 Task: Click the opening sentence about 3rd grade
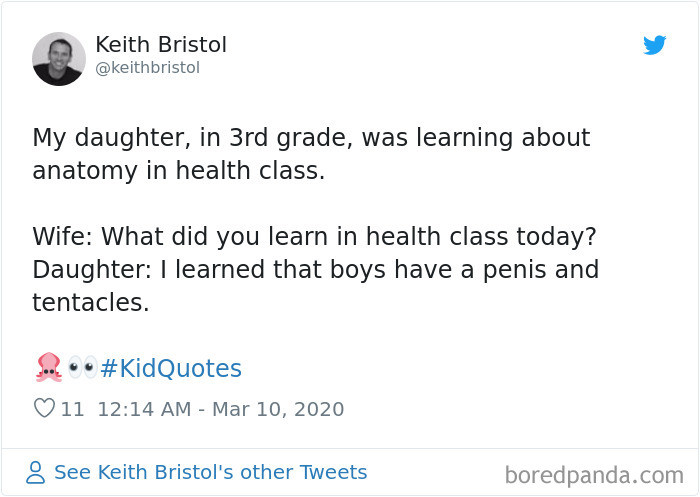click(311, 138)
